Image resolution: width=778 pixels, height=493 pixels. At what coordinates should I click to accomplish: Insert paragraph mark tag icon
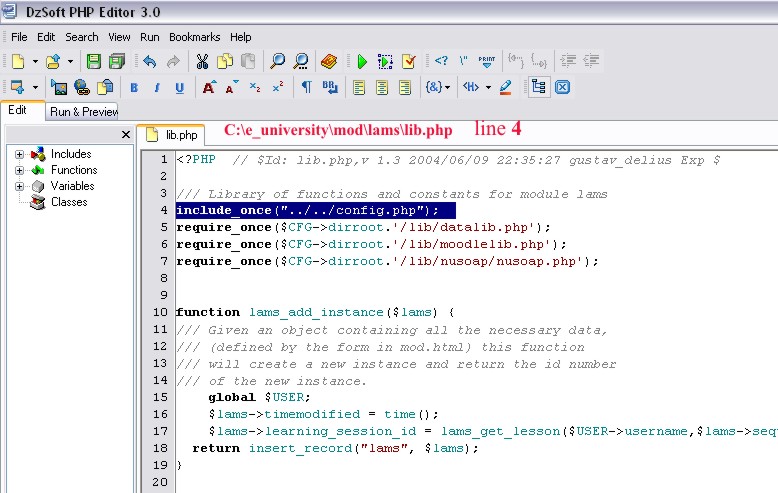[x=307, y=87]
